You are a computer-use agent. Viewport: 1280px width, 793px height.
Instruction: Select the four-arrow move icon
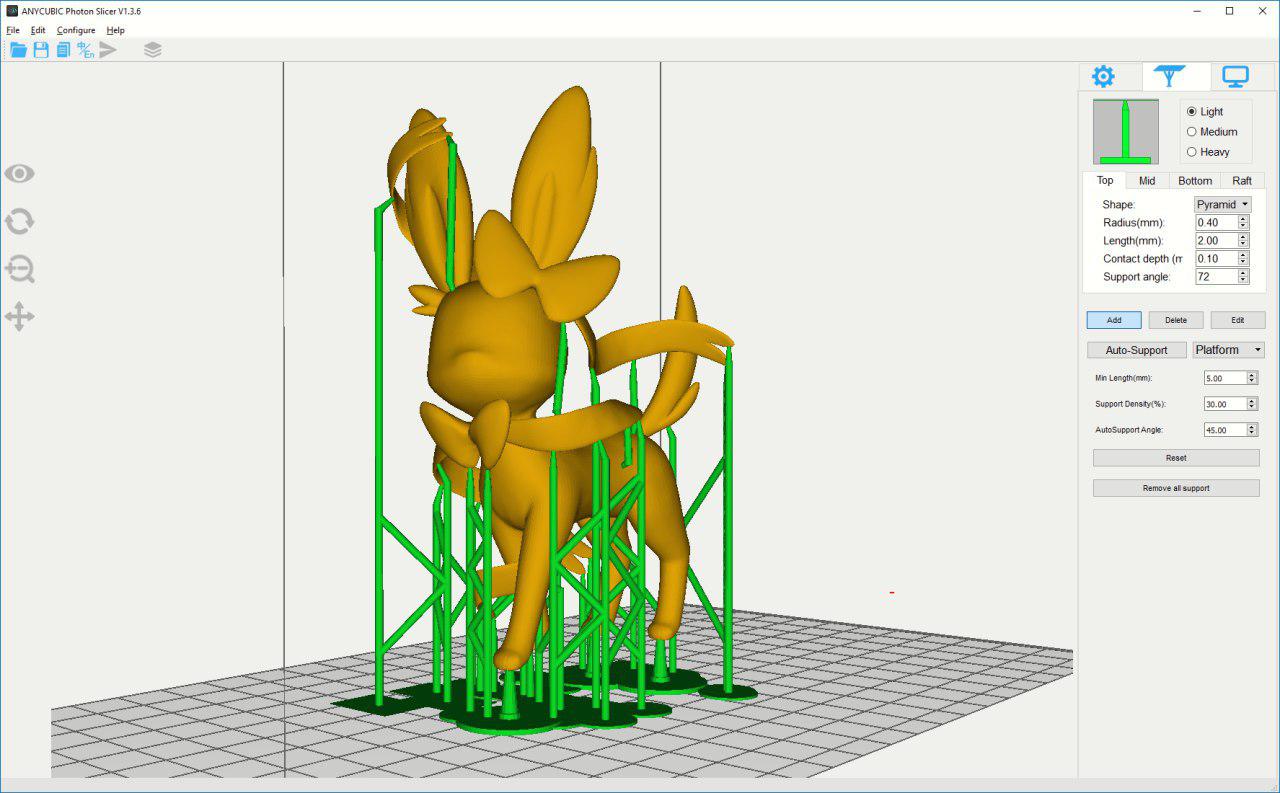click(x=19, y=317)
